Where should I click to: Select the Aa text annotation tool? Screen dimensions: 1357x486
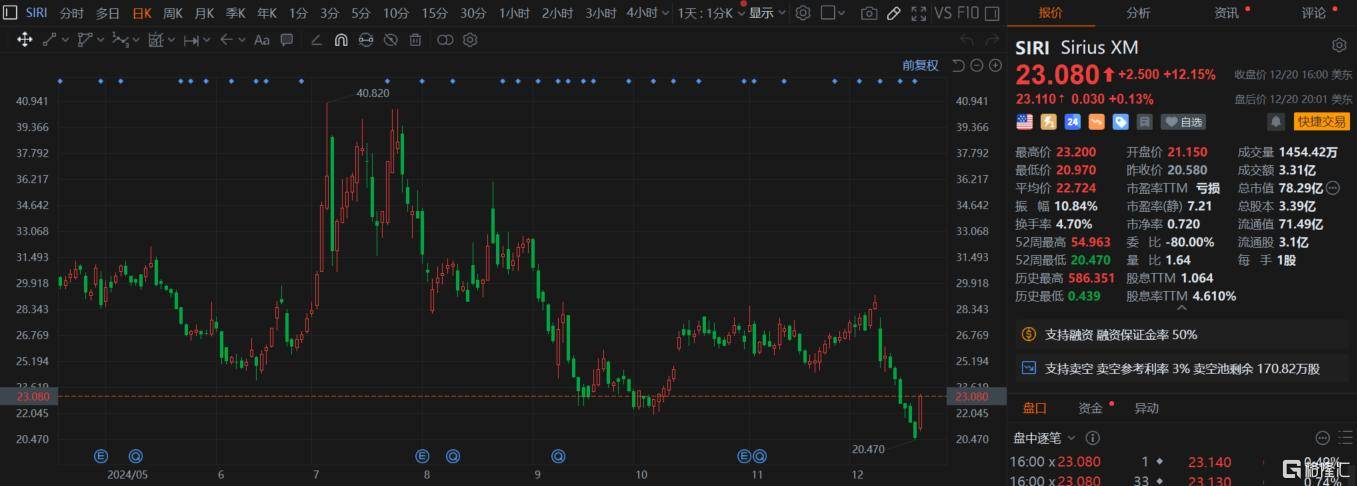(x=262, y=40)
